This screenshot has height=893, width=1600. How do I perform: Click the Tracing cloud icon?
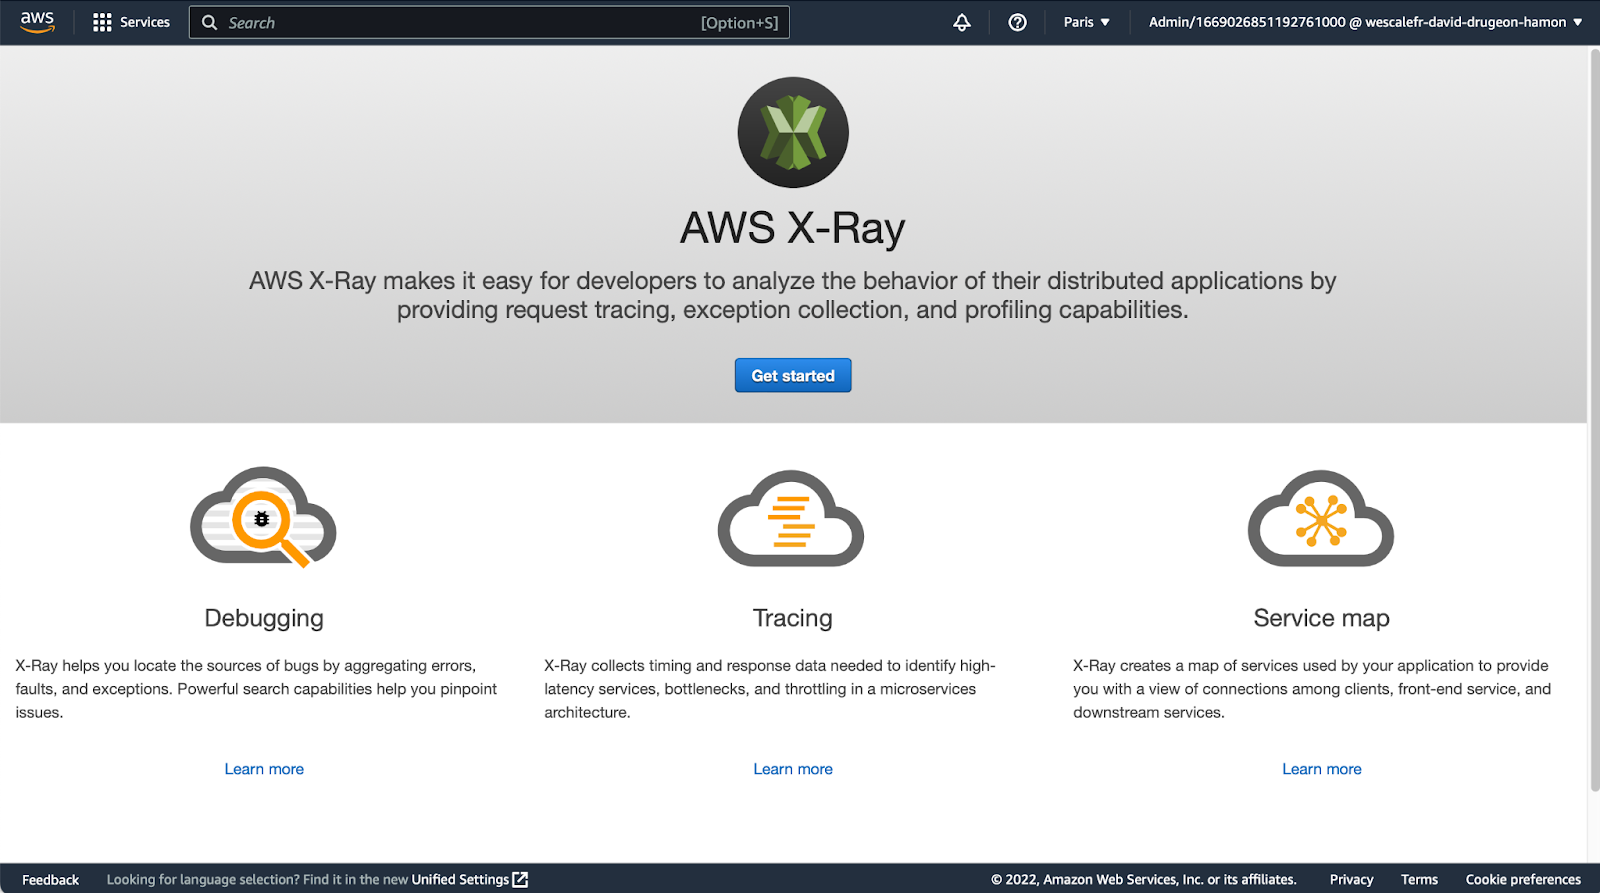(791, 518)
